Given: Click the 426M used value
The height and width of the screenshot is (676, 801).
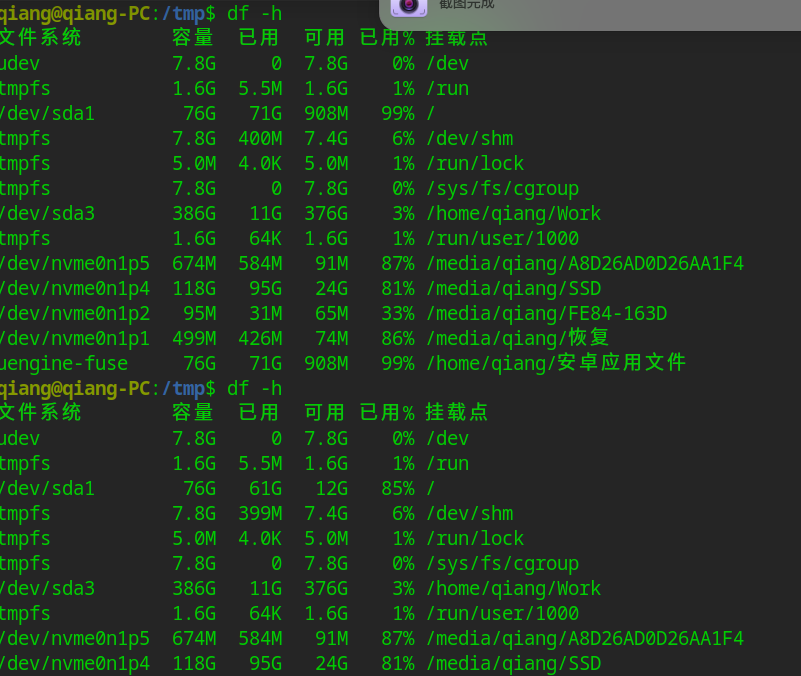Looking at the screenshot, I should tap(260, 338).
